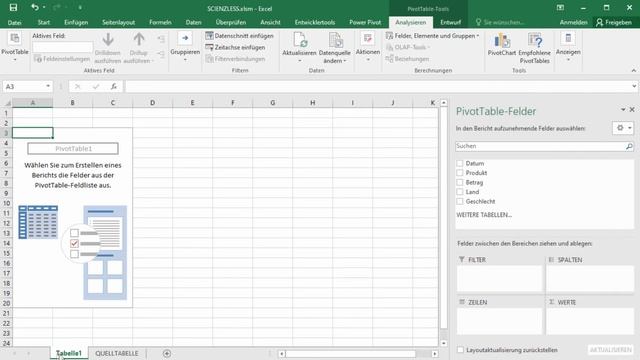Click Datenquelle ändern icon
This screenshot has width=640, height=360.
point(336,40)
